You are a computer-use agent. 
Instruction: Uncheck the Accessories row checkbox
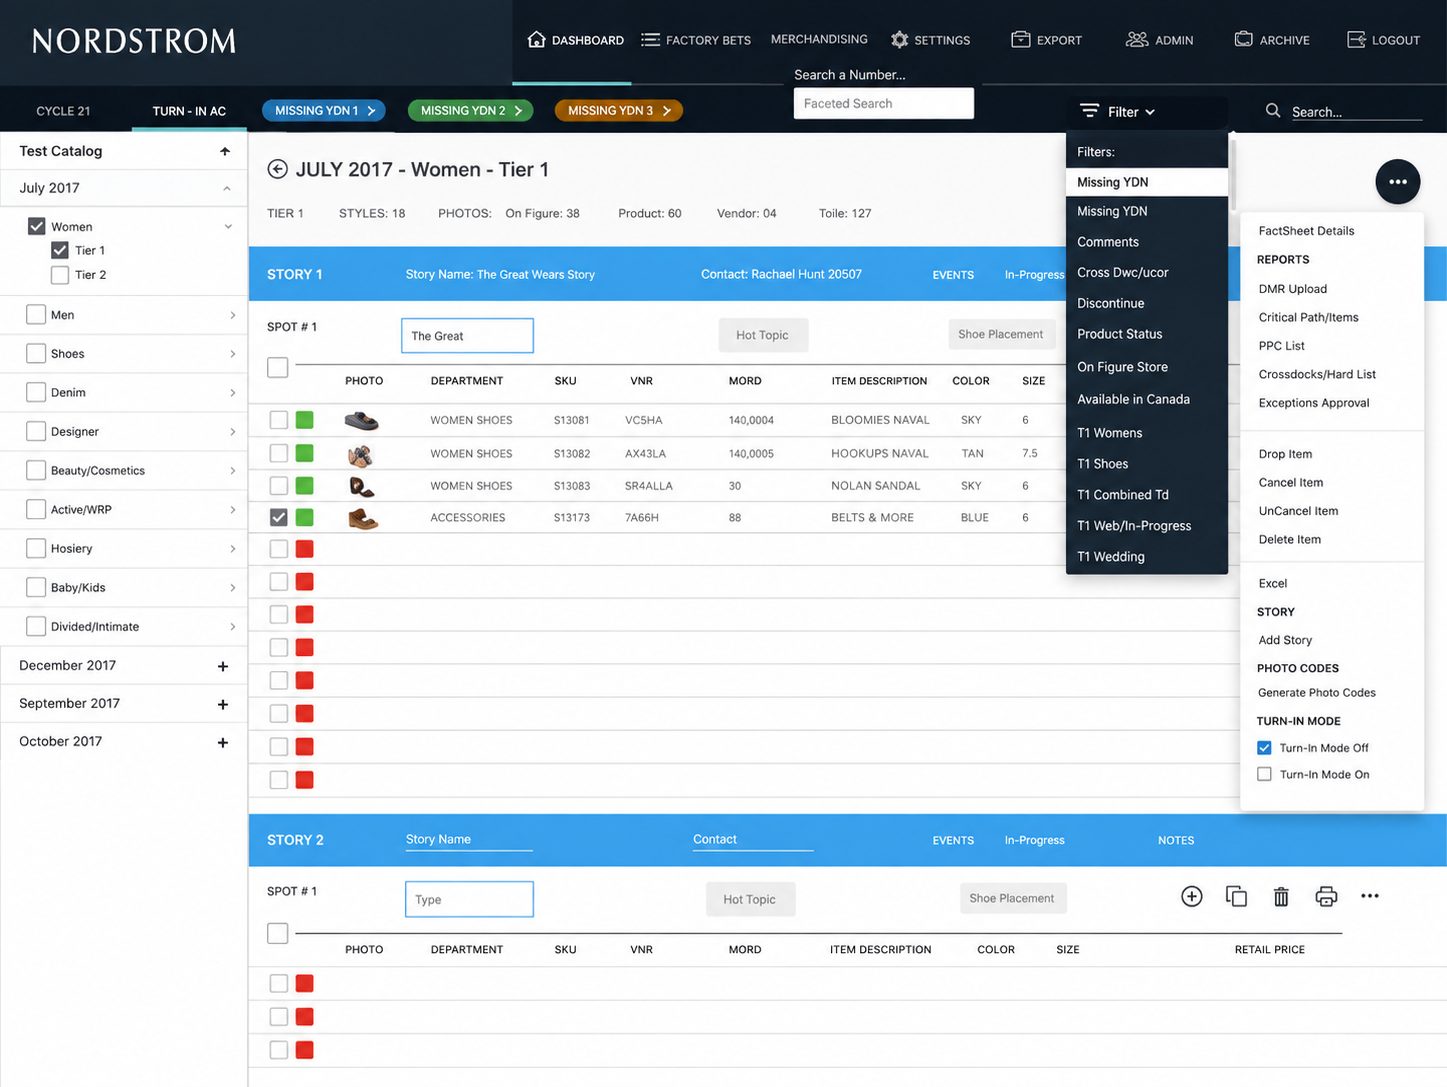[x=279, y=517]
